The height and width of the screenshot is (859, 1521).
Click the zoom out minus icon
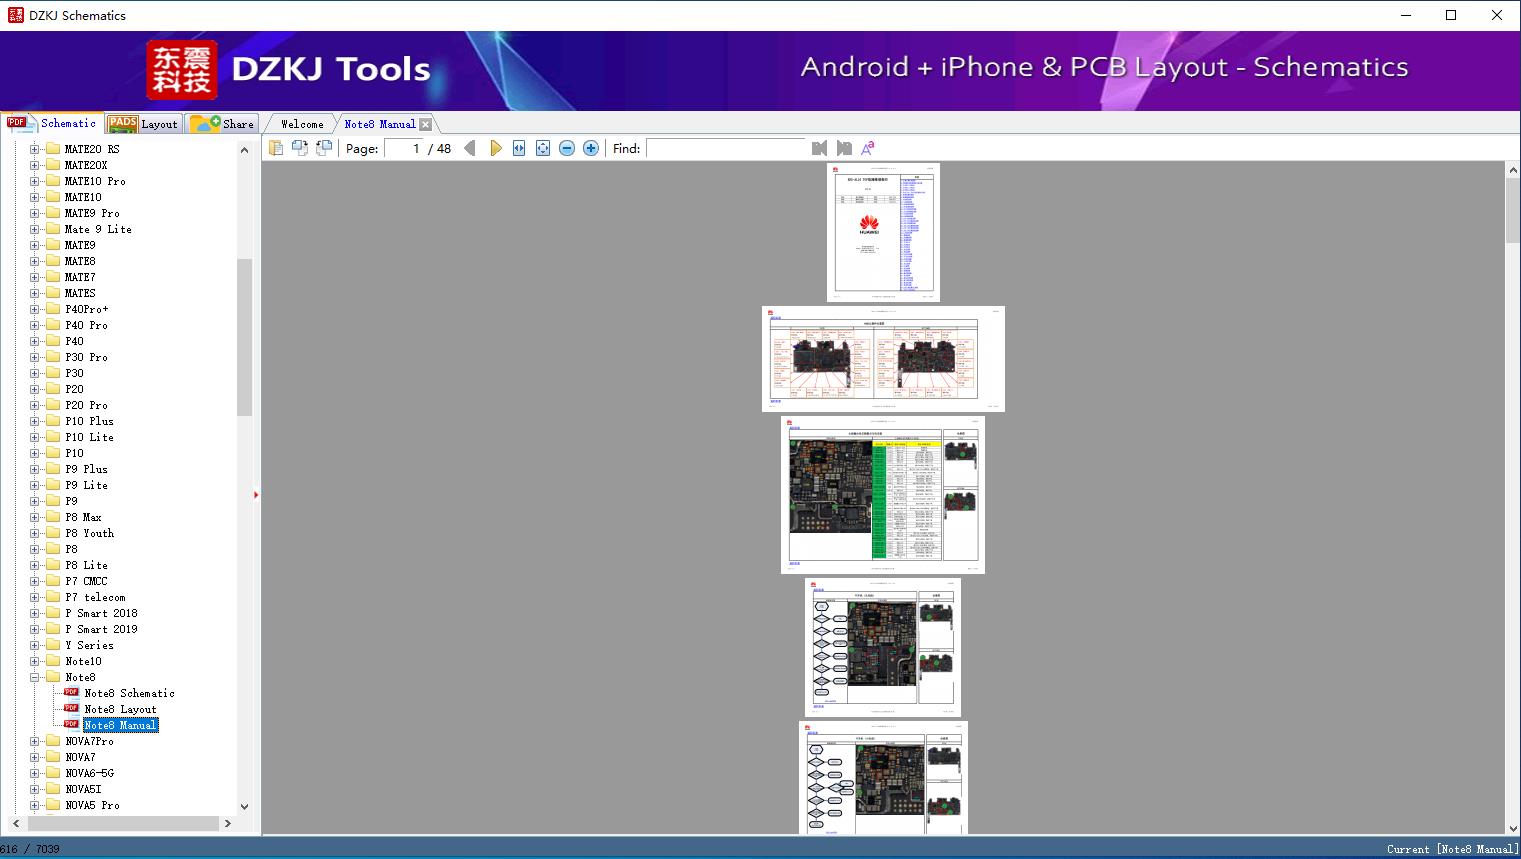[567, 148]
